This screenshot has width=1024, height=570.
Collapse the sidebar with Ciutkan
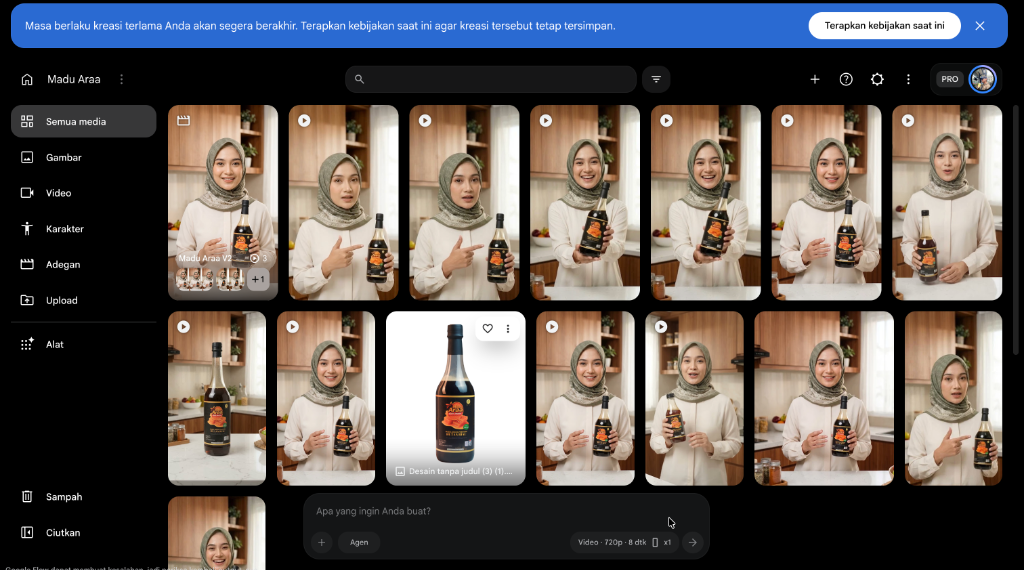pyautogui.click(x=84, y=533)
